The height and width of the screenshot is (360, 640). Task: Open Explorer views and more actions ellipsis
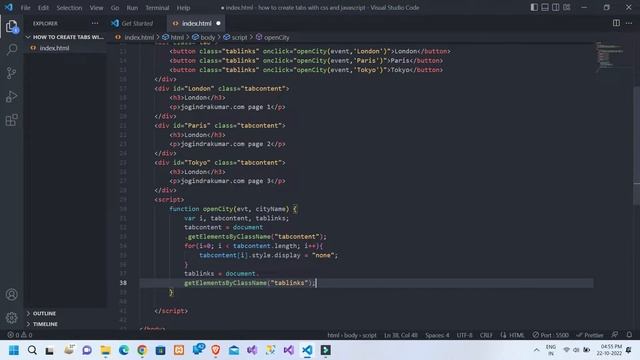coord(95,23)
